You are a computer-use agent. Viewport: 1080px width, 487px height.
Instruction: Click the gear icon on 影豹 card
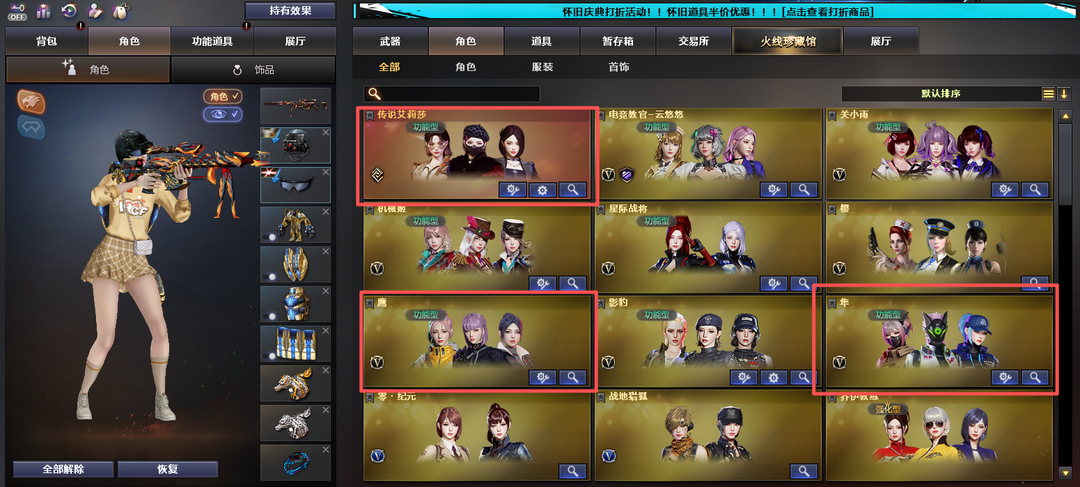(773, 377)
